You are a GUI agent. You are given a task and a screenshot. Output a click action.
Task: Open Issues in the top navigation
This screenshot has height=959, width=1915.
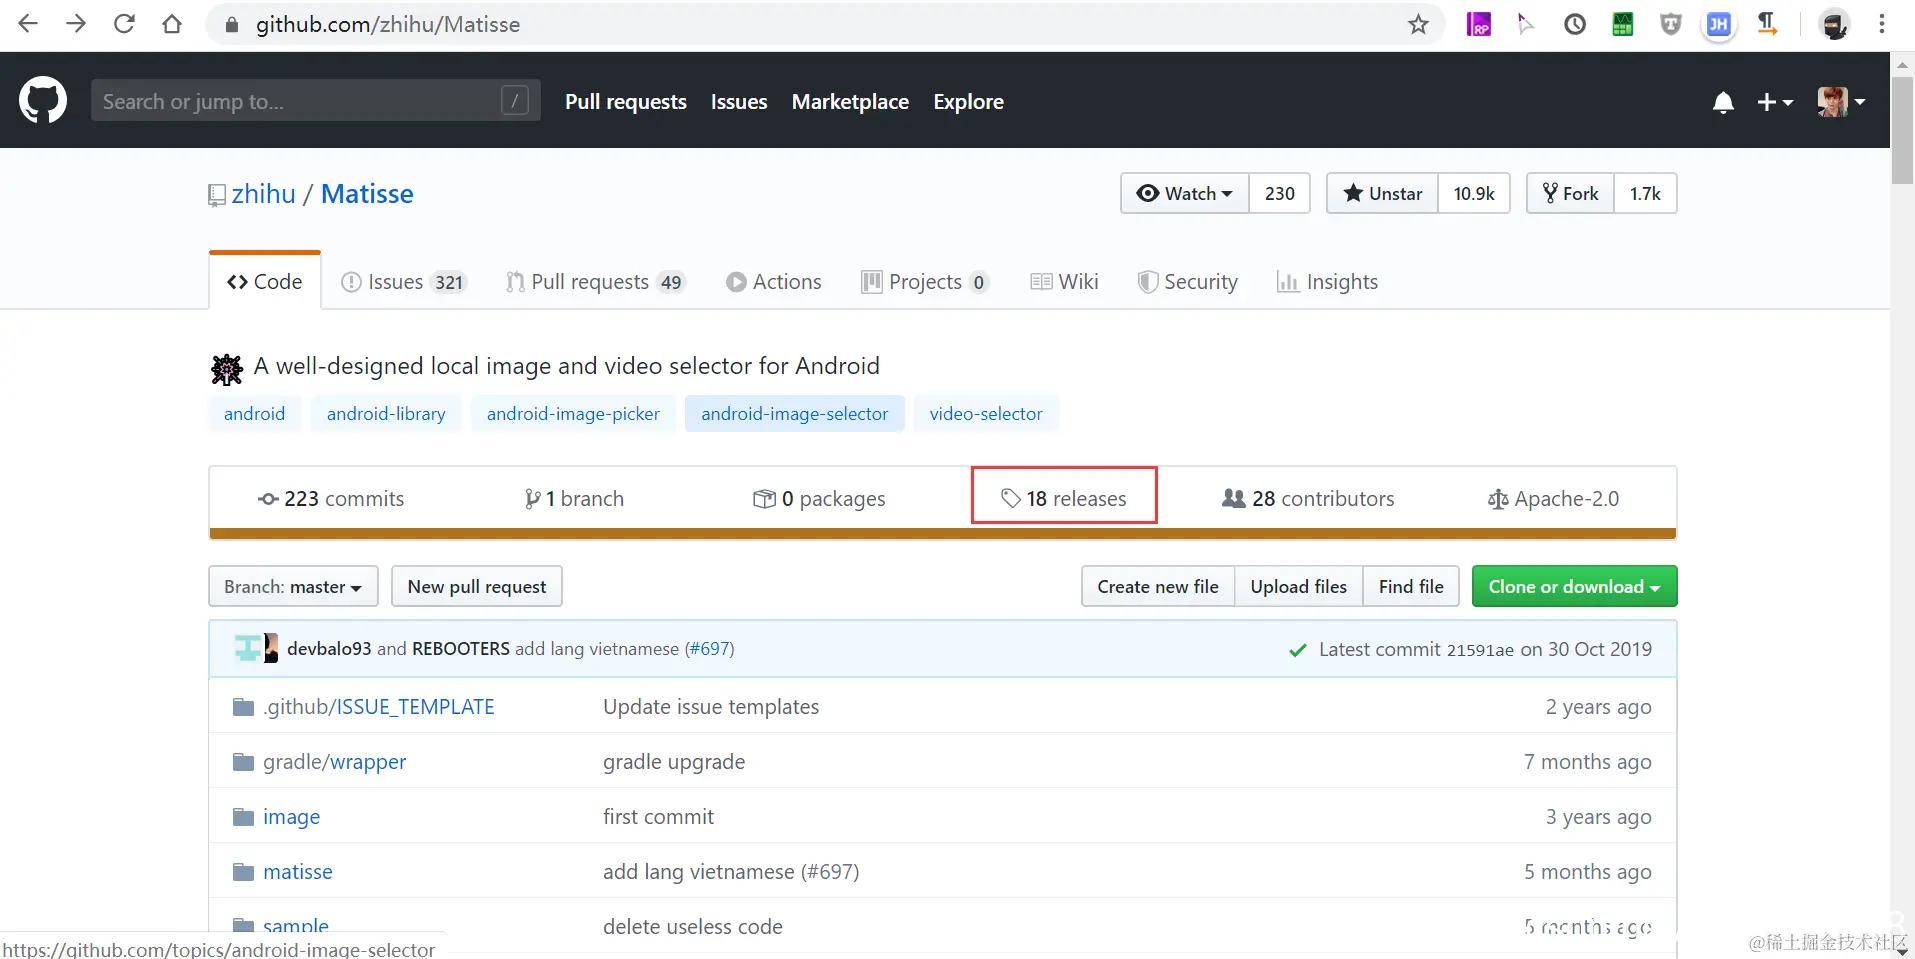739,102
